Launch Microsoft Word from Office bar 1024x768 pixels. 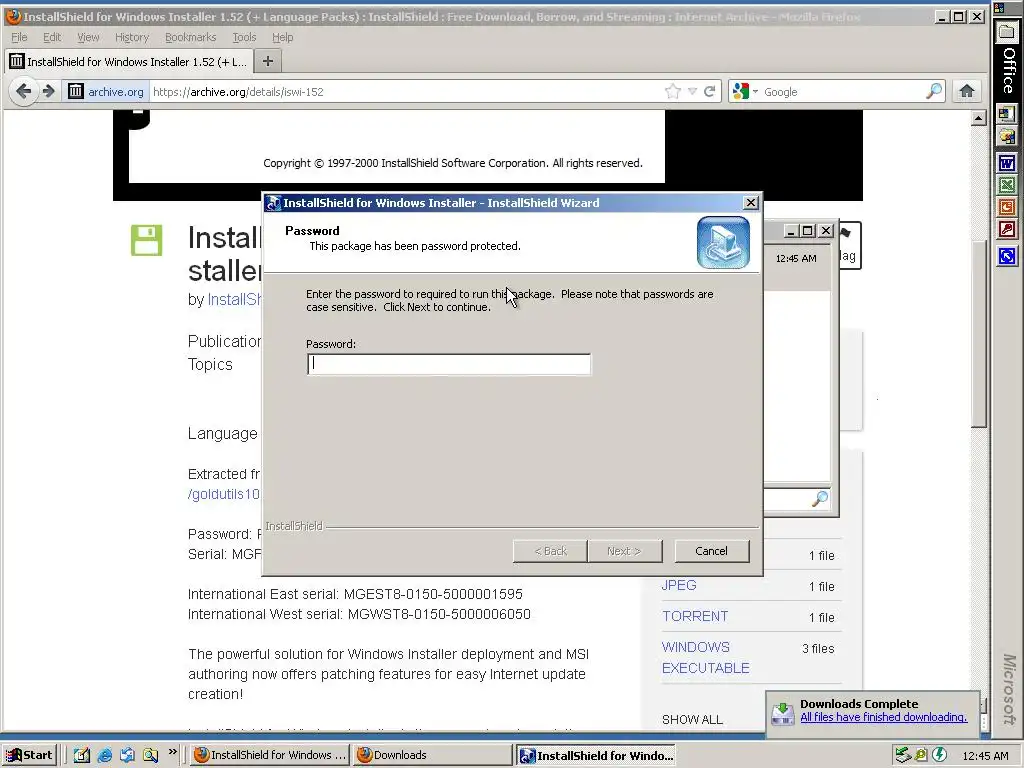point(1006,163)
